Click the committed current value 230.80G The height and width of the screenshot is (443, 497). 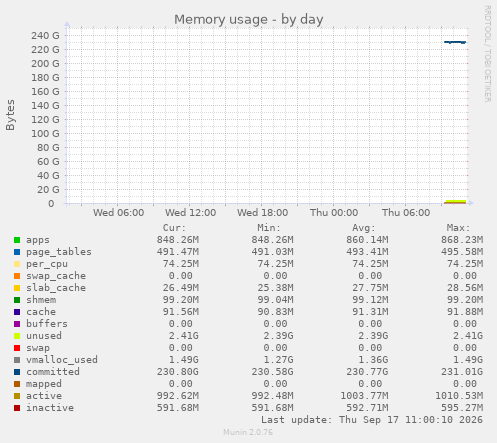178,372
